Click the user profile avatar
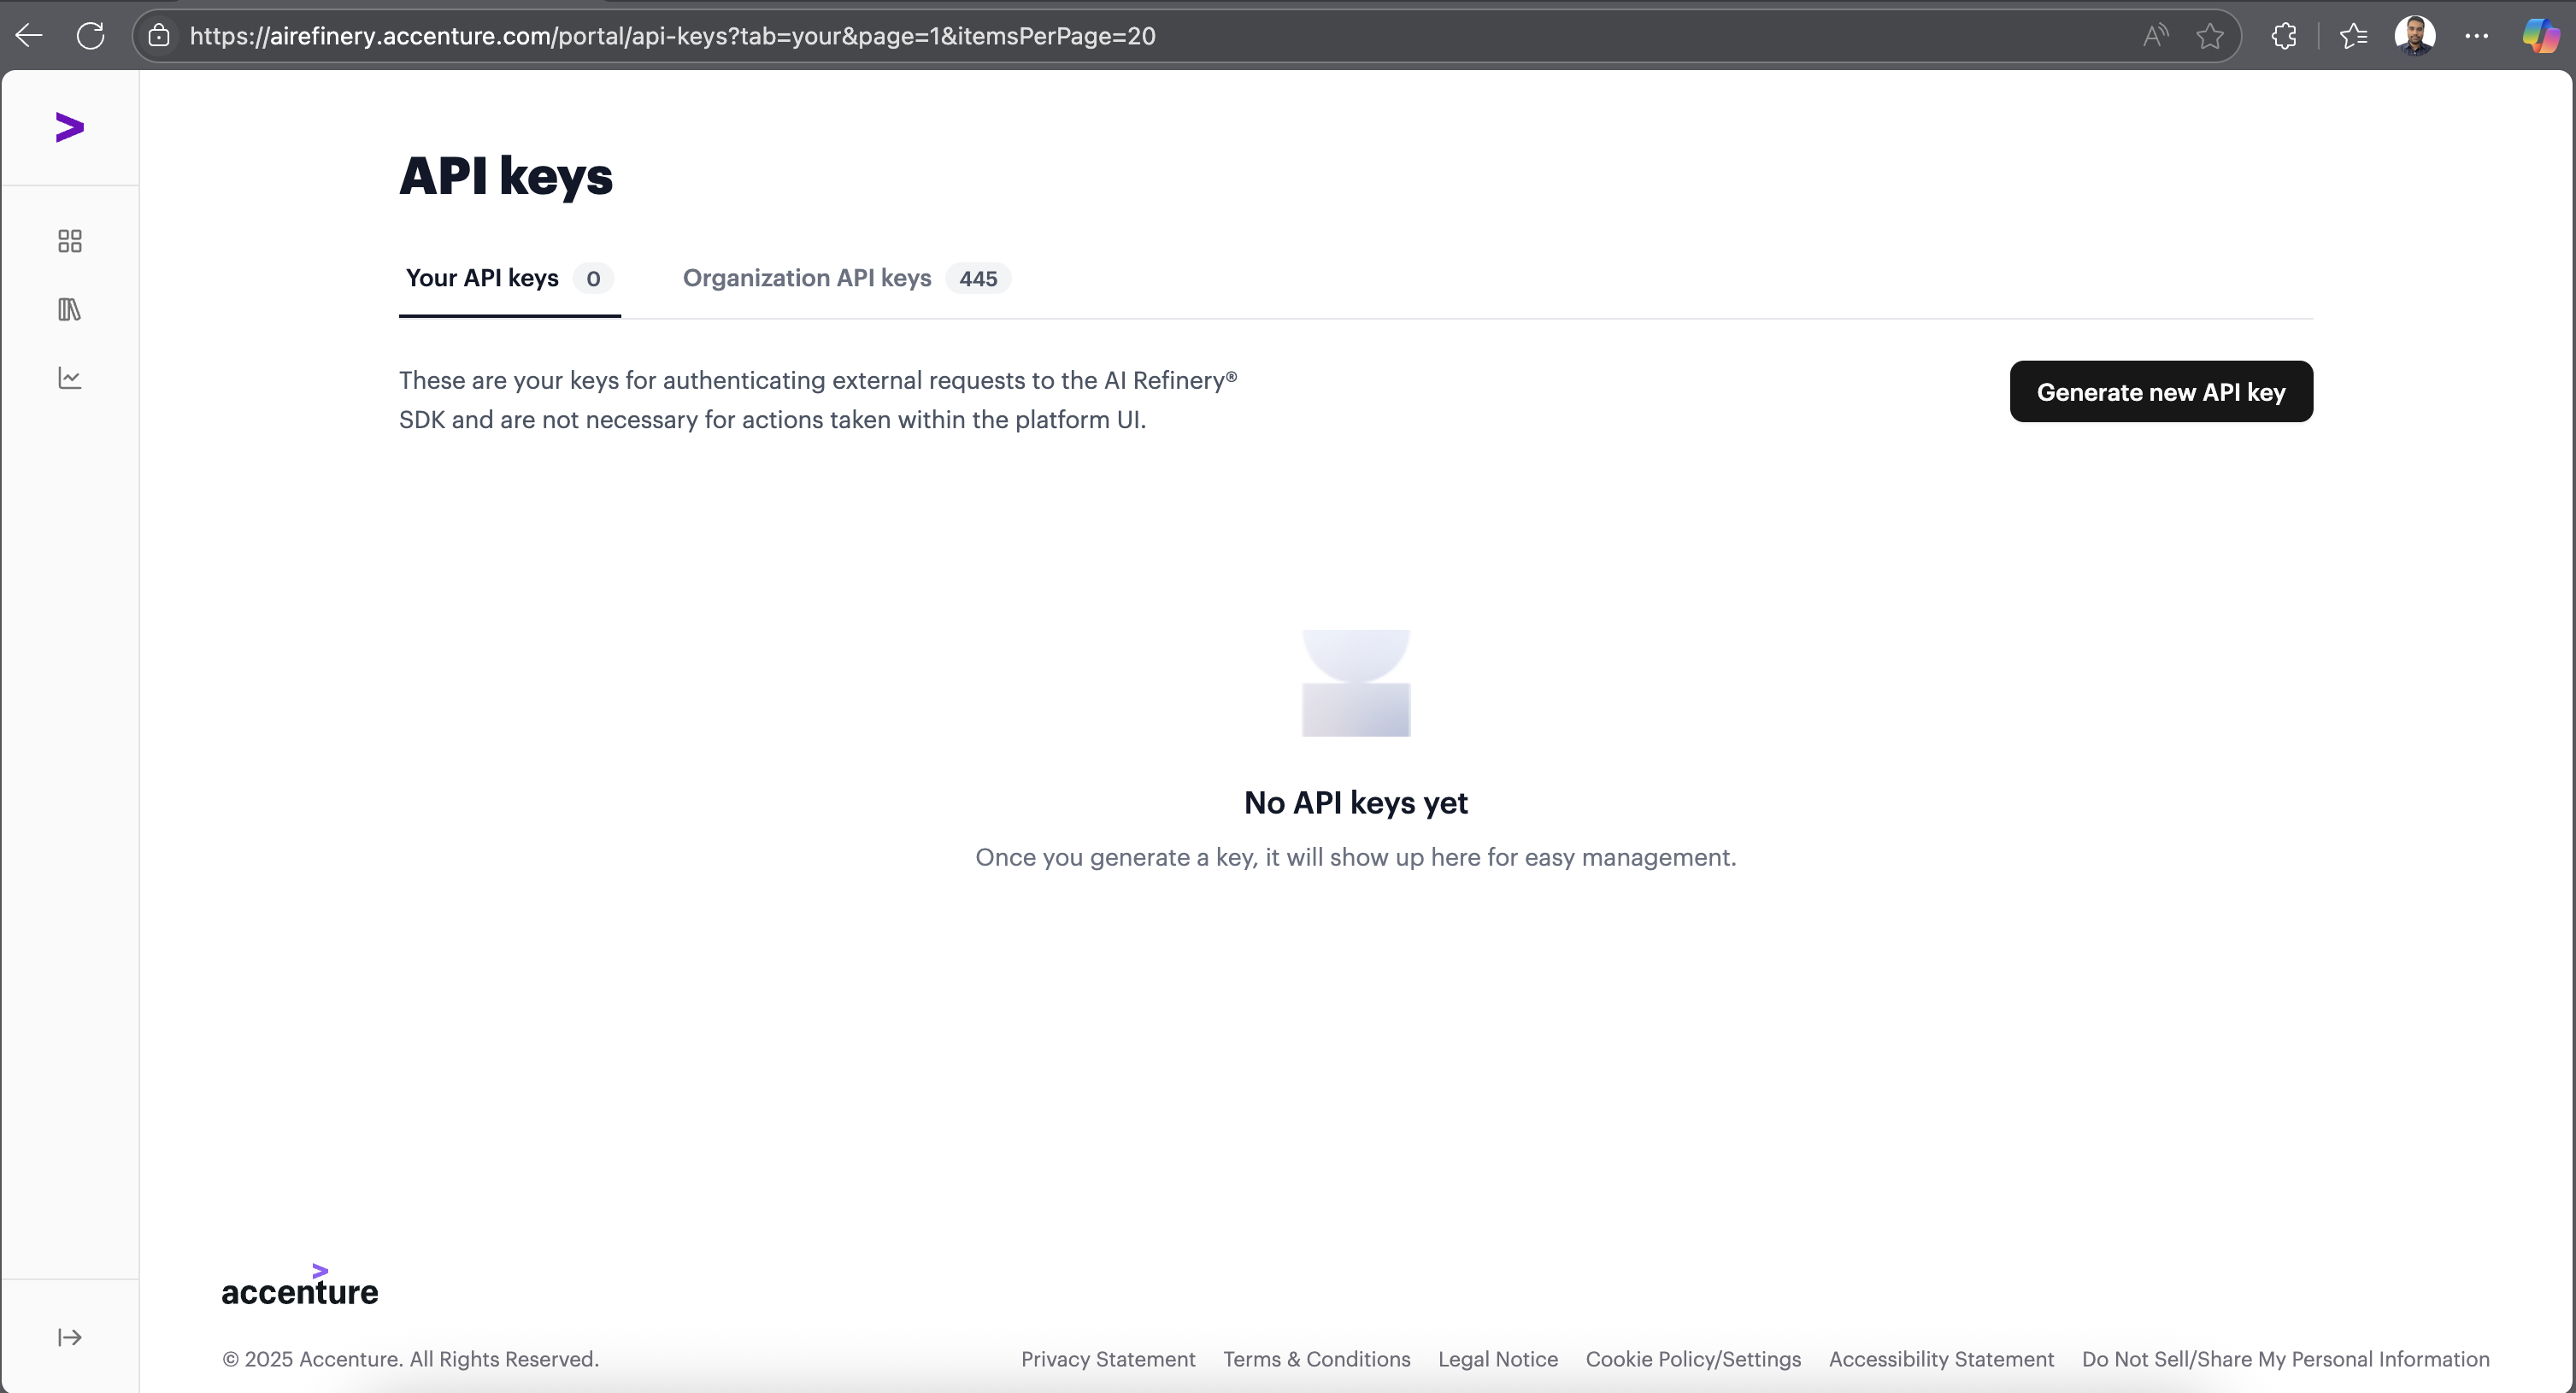The width and height of the screenshot is (2576, 1393). (2414, 36)
